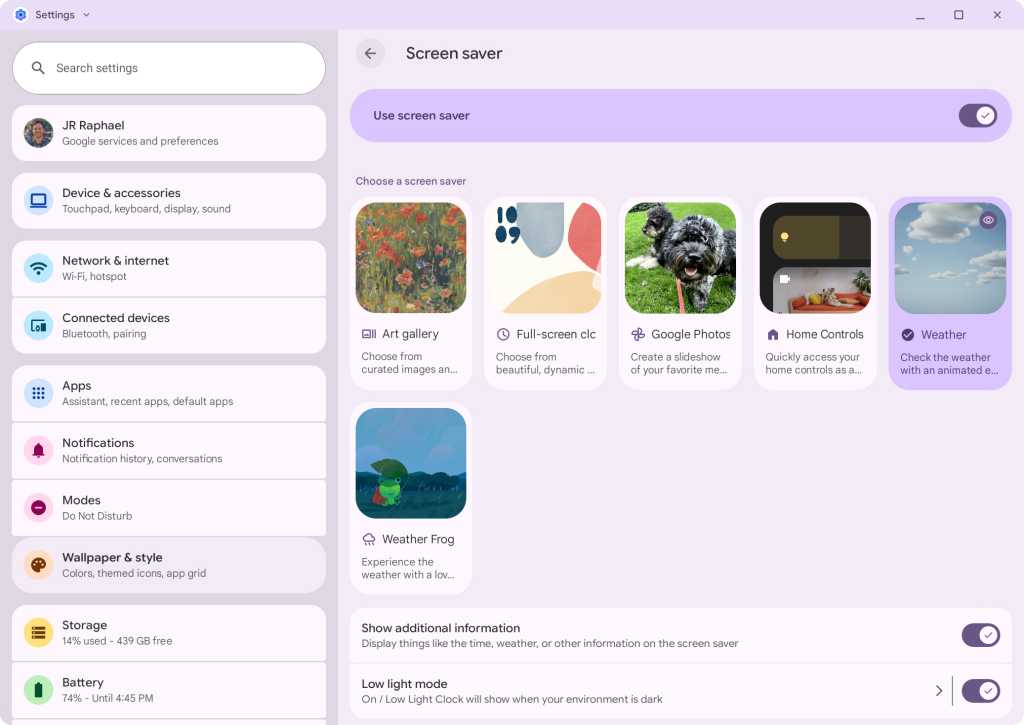Click the Weather Frog cloud icon

[x=369, y=540]
